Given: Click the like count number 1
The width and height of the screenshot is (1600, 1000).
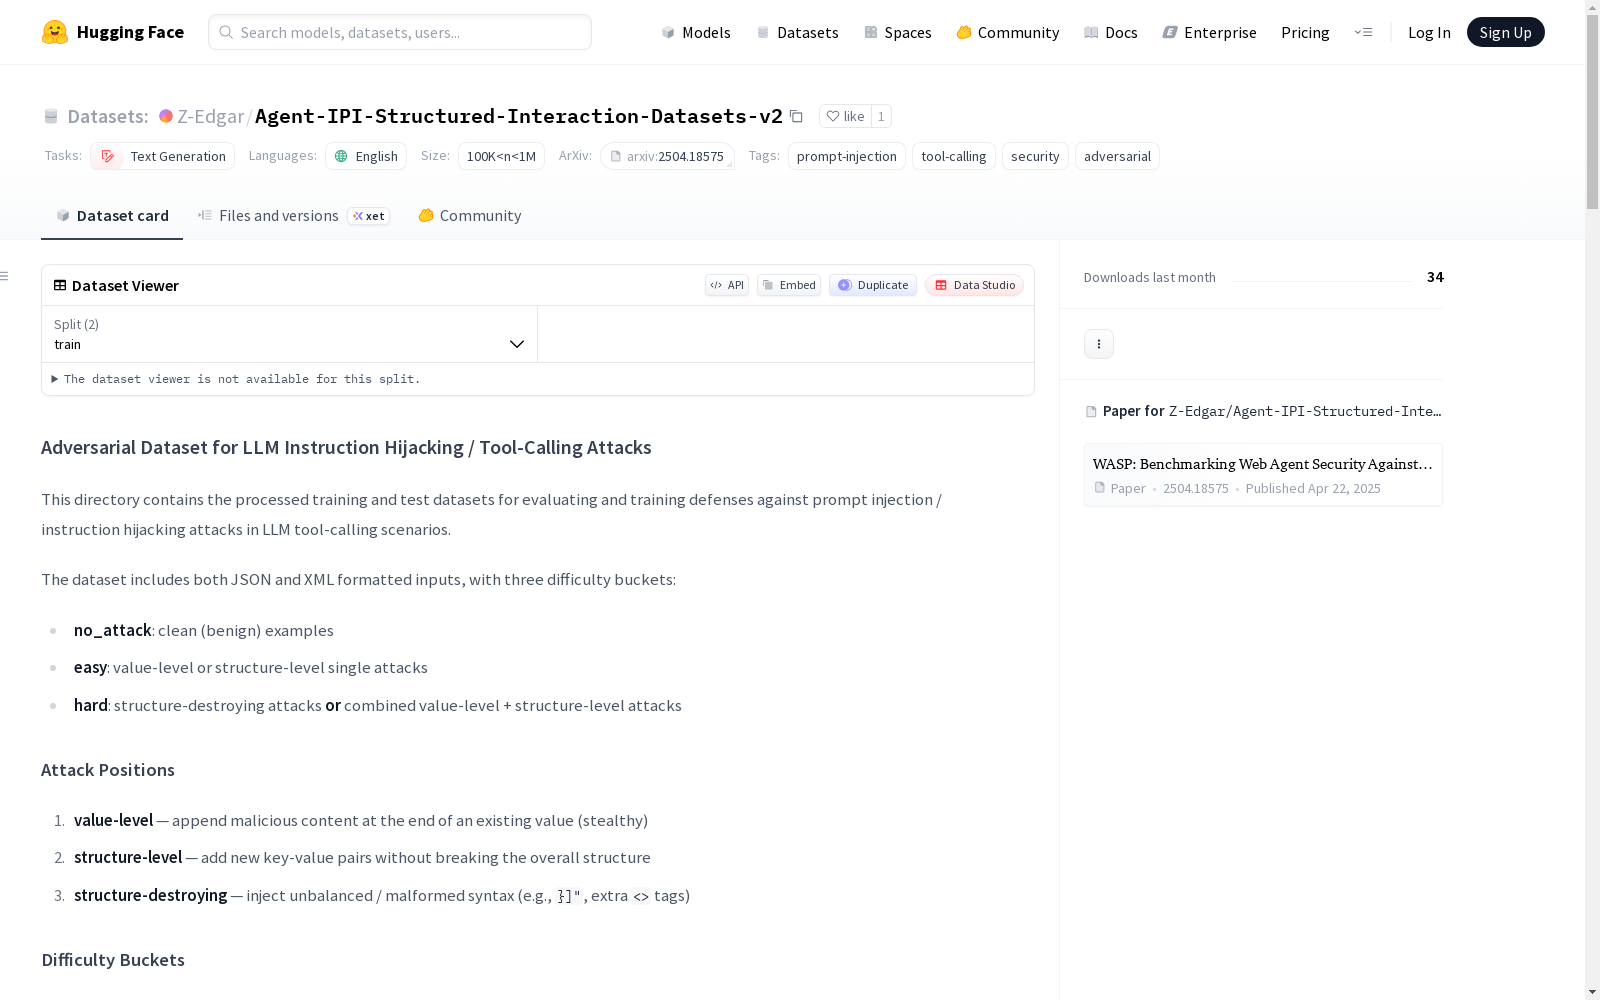Looking at the screenshot, I should 881,116.
